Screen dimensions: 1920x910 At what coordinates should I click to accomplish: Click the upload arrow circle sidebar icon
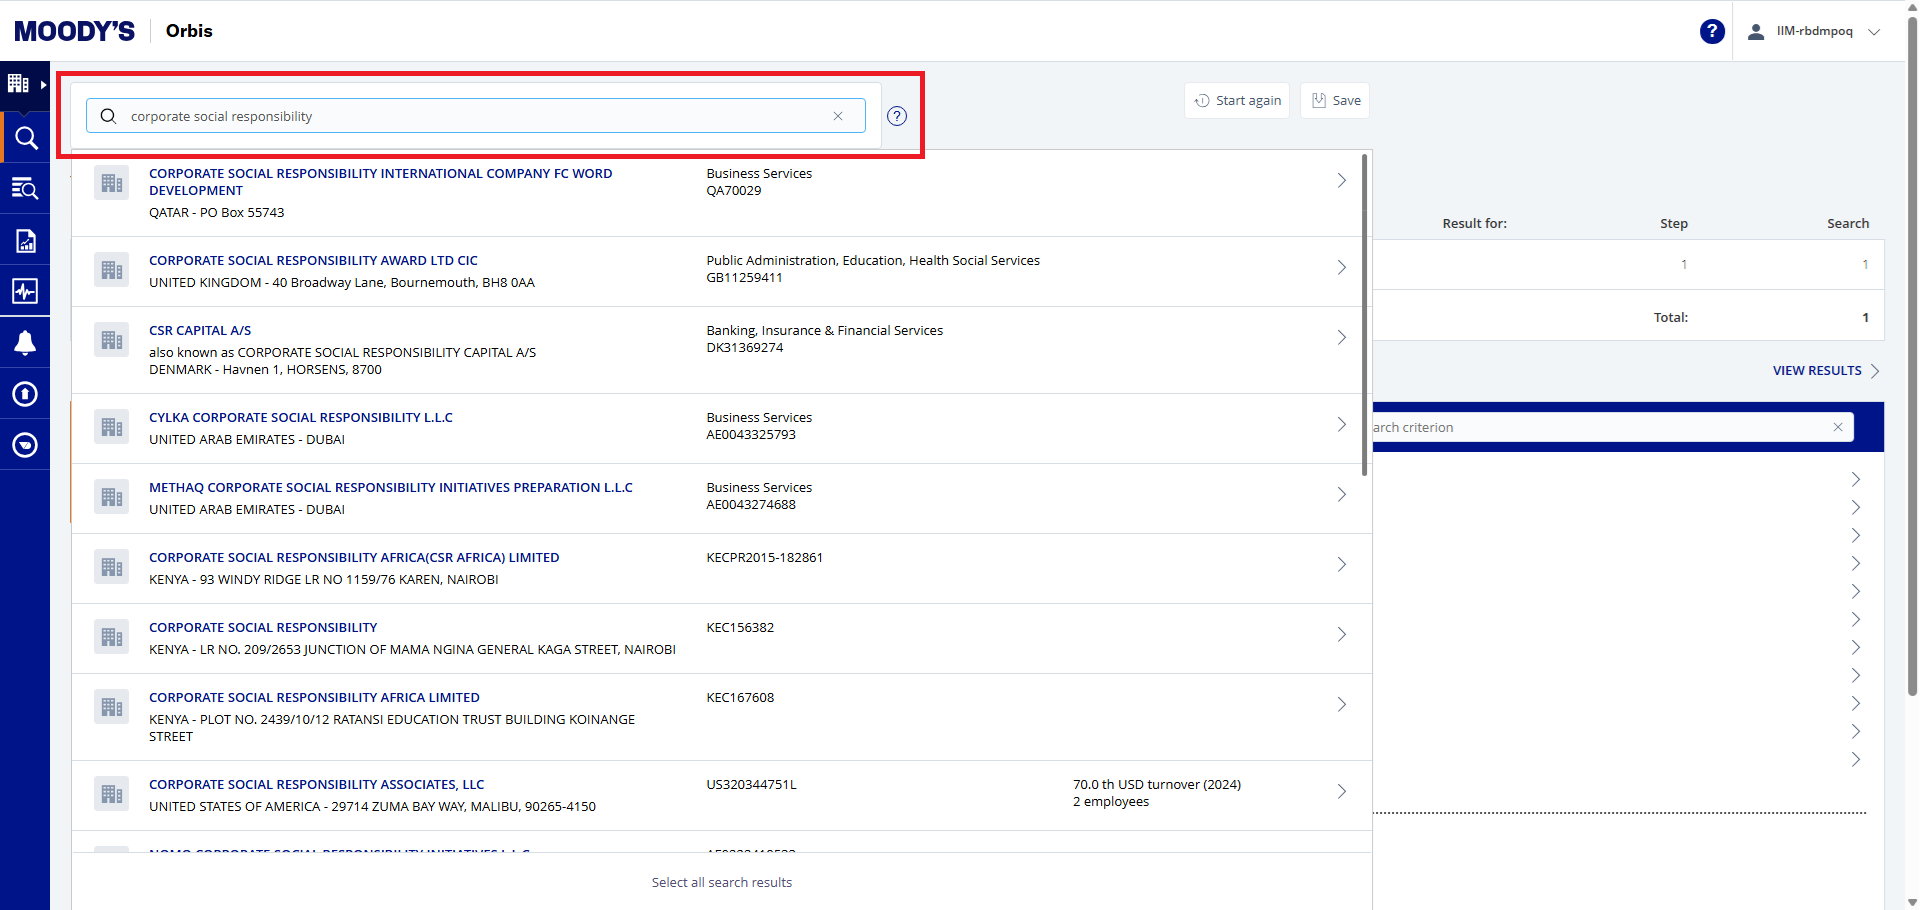[25, 394]
